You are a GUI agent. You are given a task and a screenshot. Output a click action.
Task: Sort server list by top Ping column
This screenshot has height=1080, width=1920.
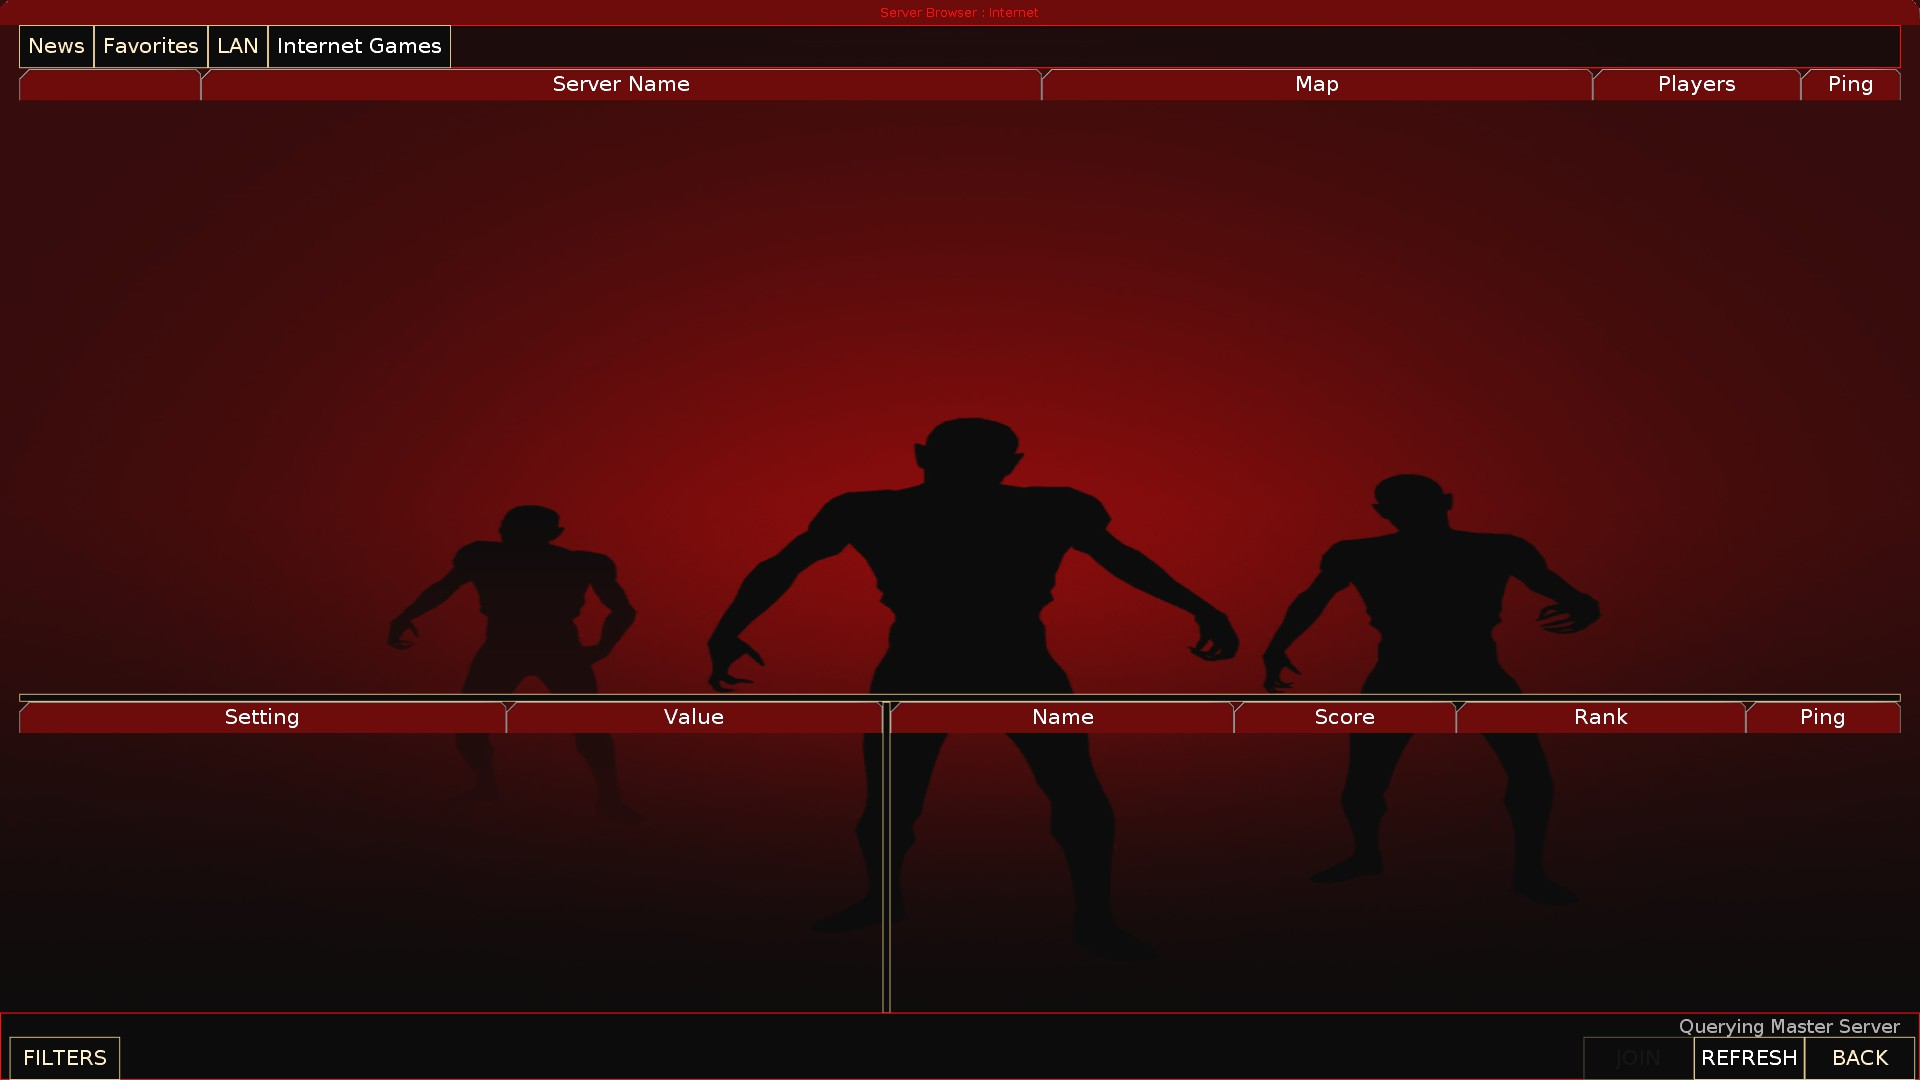[x=1850, y=84]
